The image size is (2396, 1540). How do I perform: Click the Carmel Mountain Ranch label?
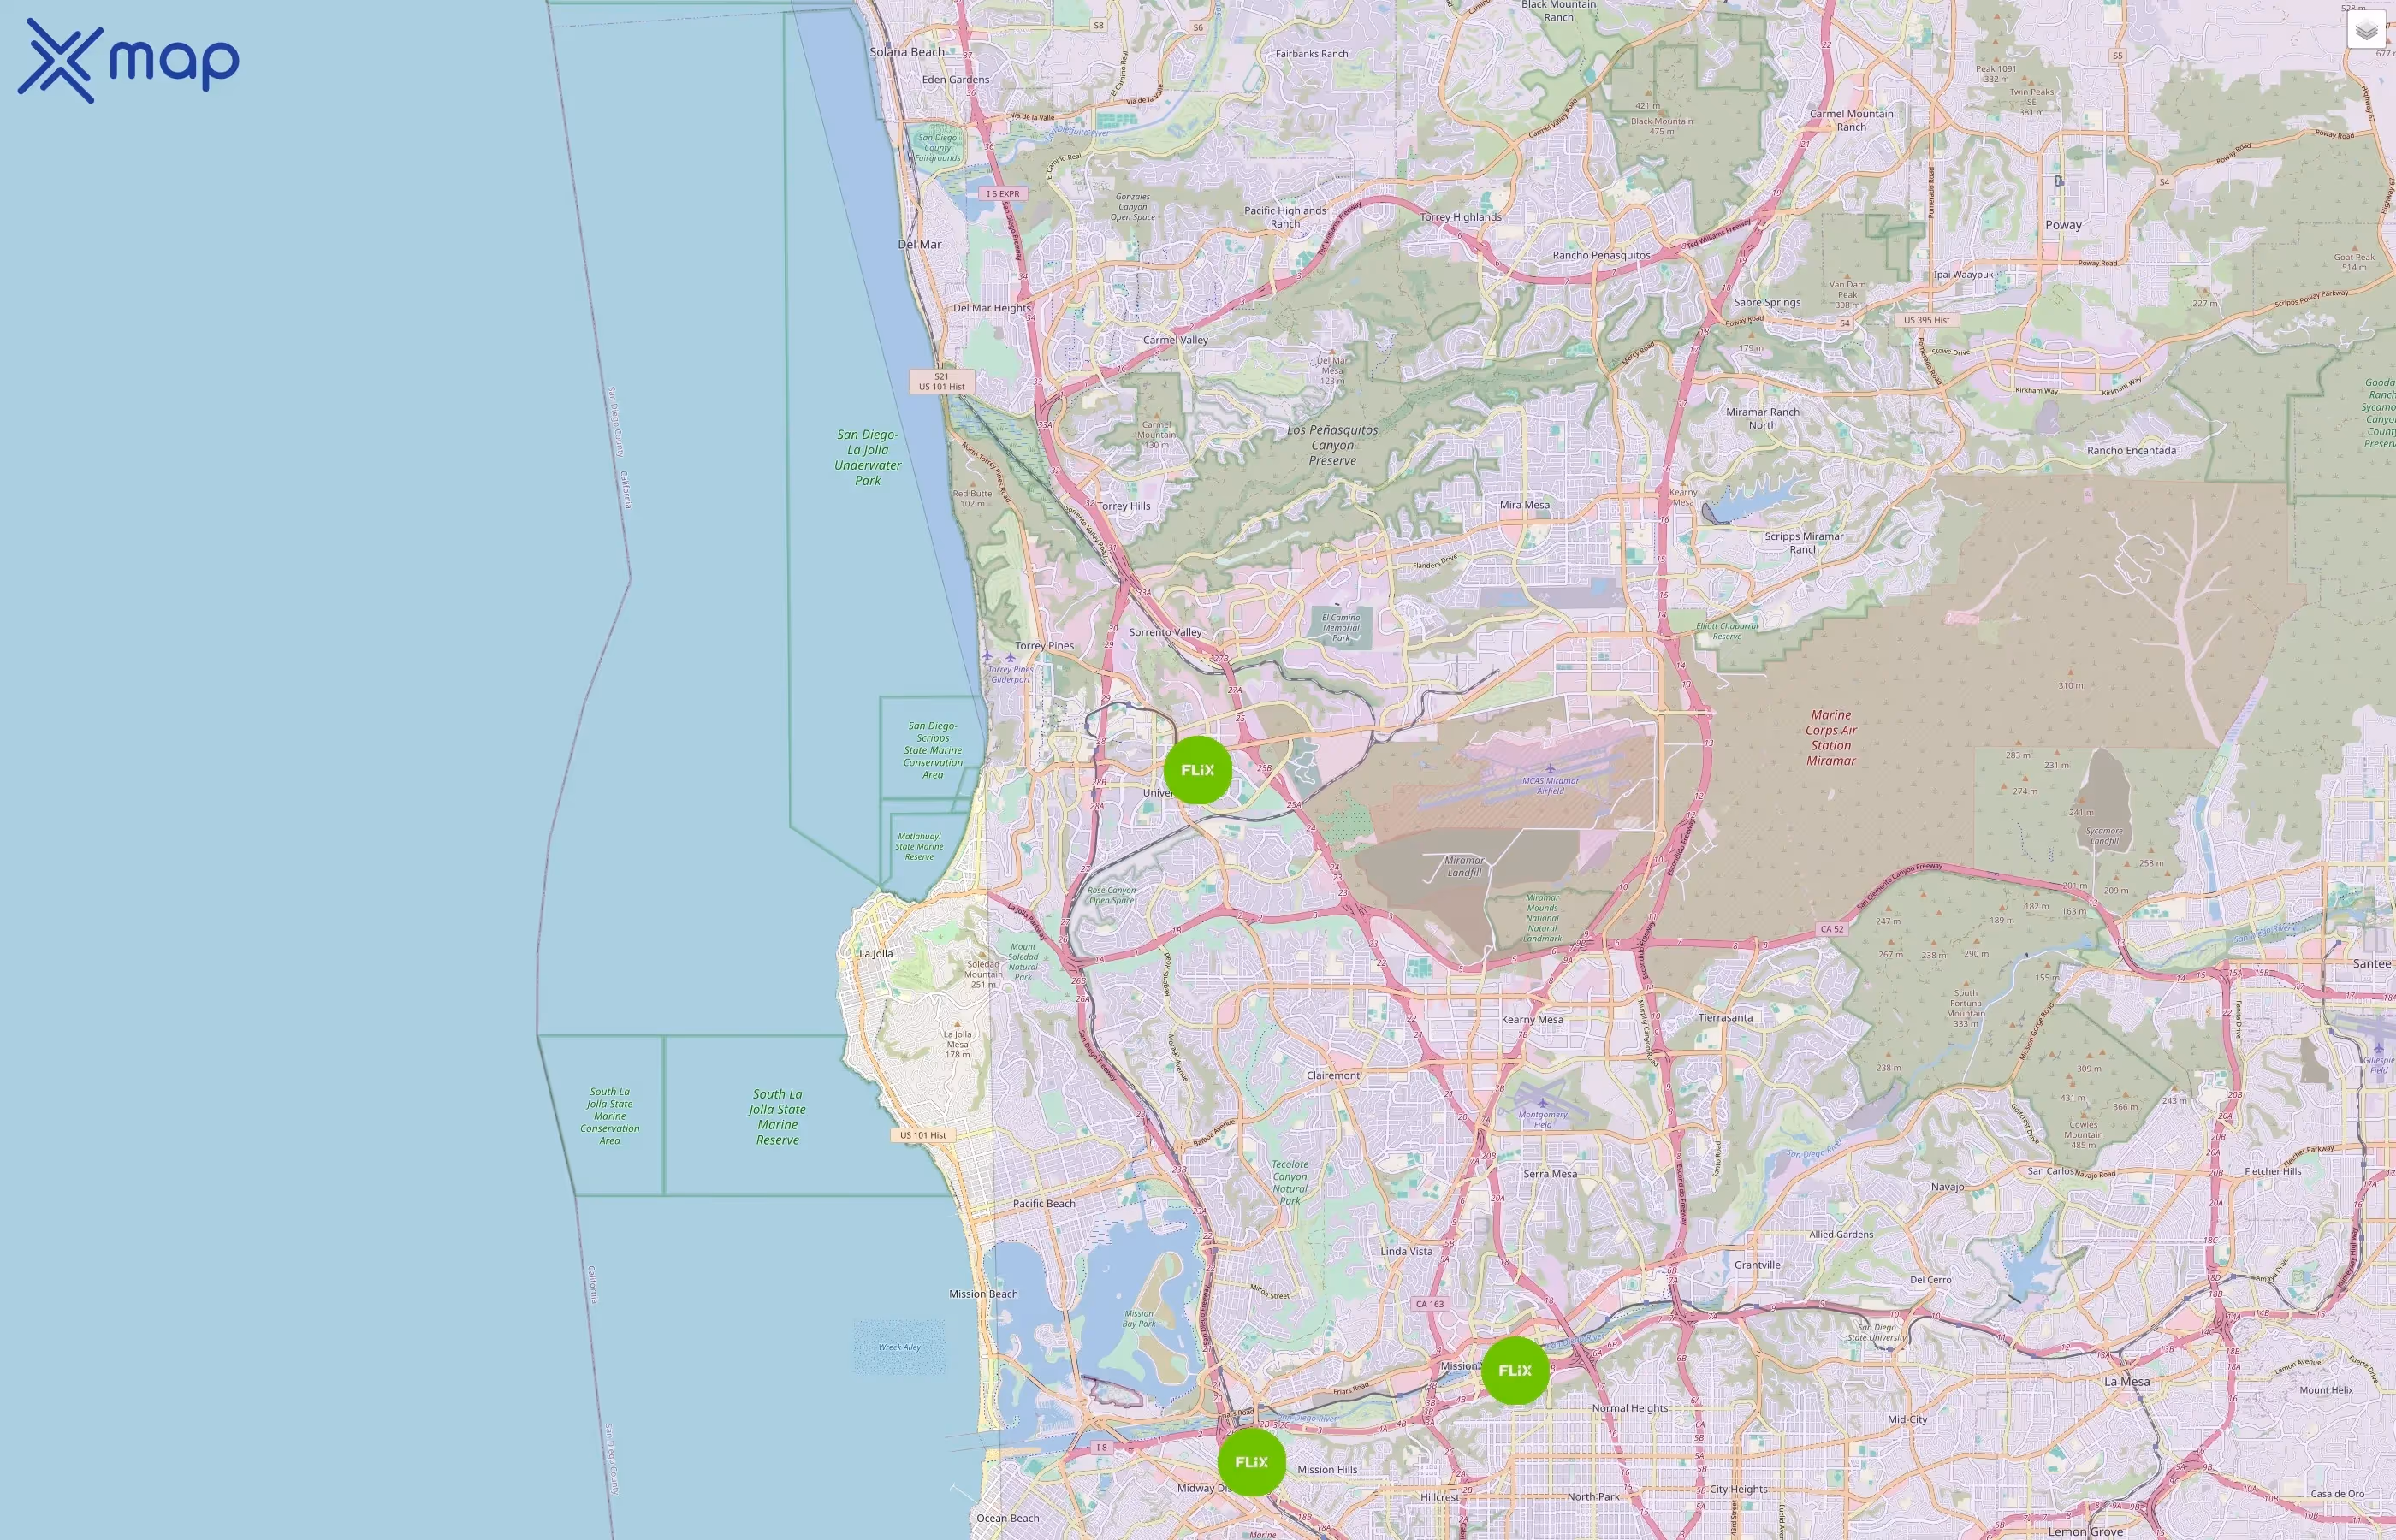(x=1851, y=120)
